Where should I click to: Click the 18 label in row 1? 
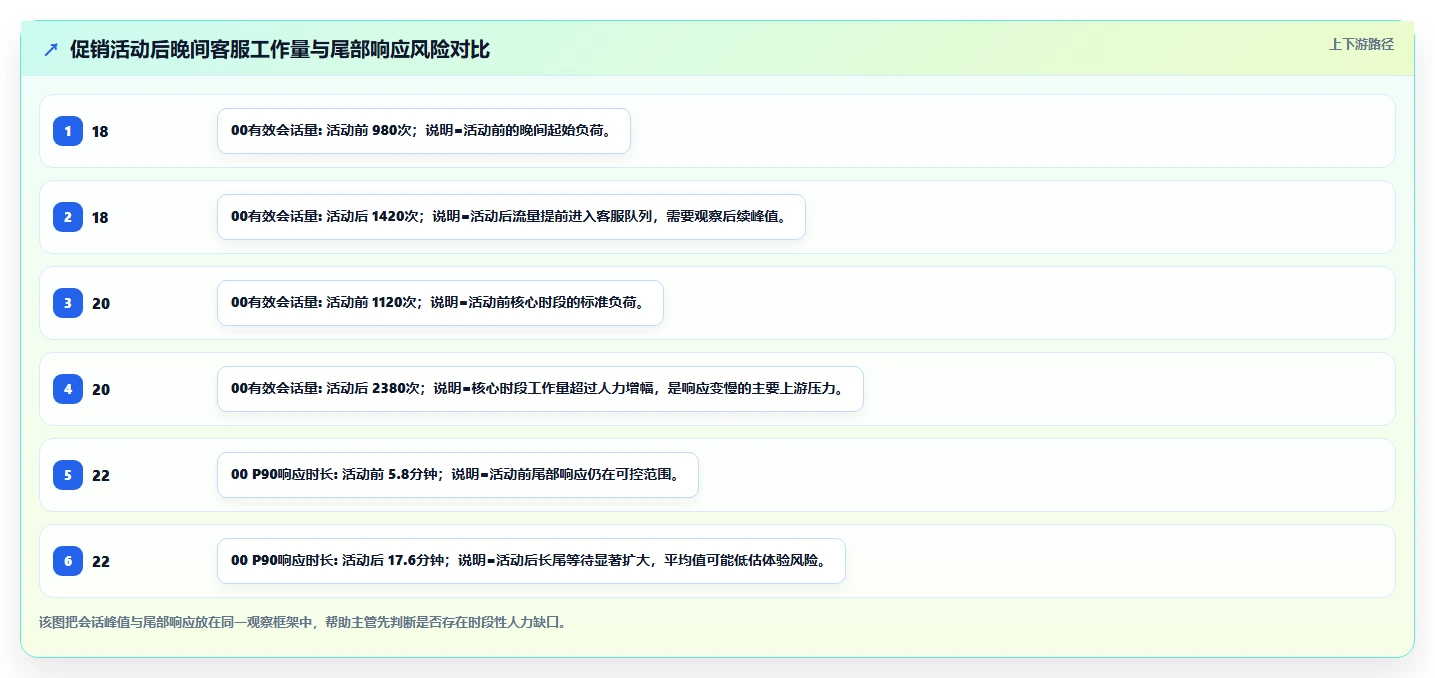[100, 132]
